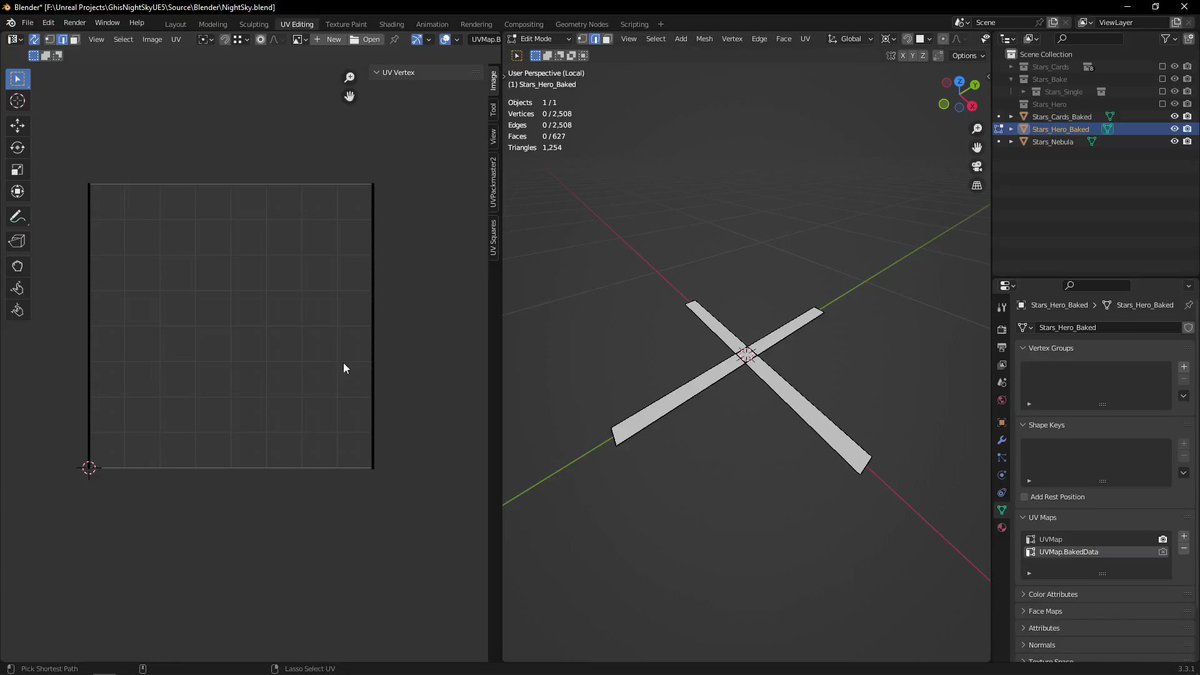Select the Select Box tool

point(18,79)
